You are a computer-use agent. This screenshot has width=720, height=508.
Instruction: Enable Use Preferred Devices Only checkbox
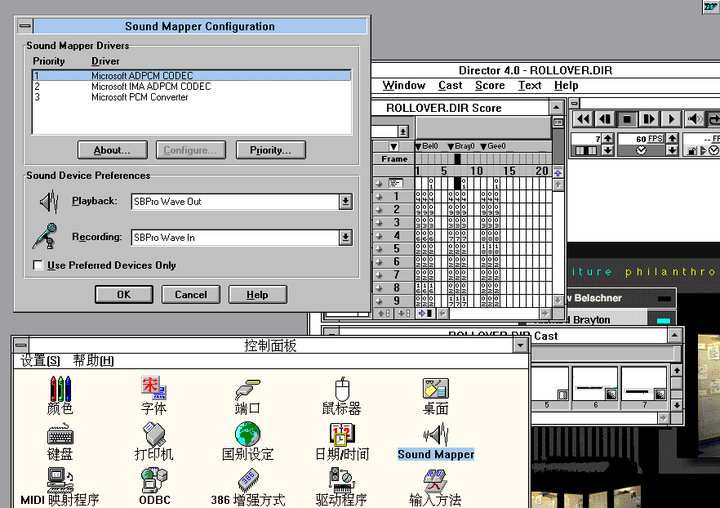click(38, 265)
